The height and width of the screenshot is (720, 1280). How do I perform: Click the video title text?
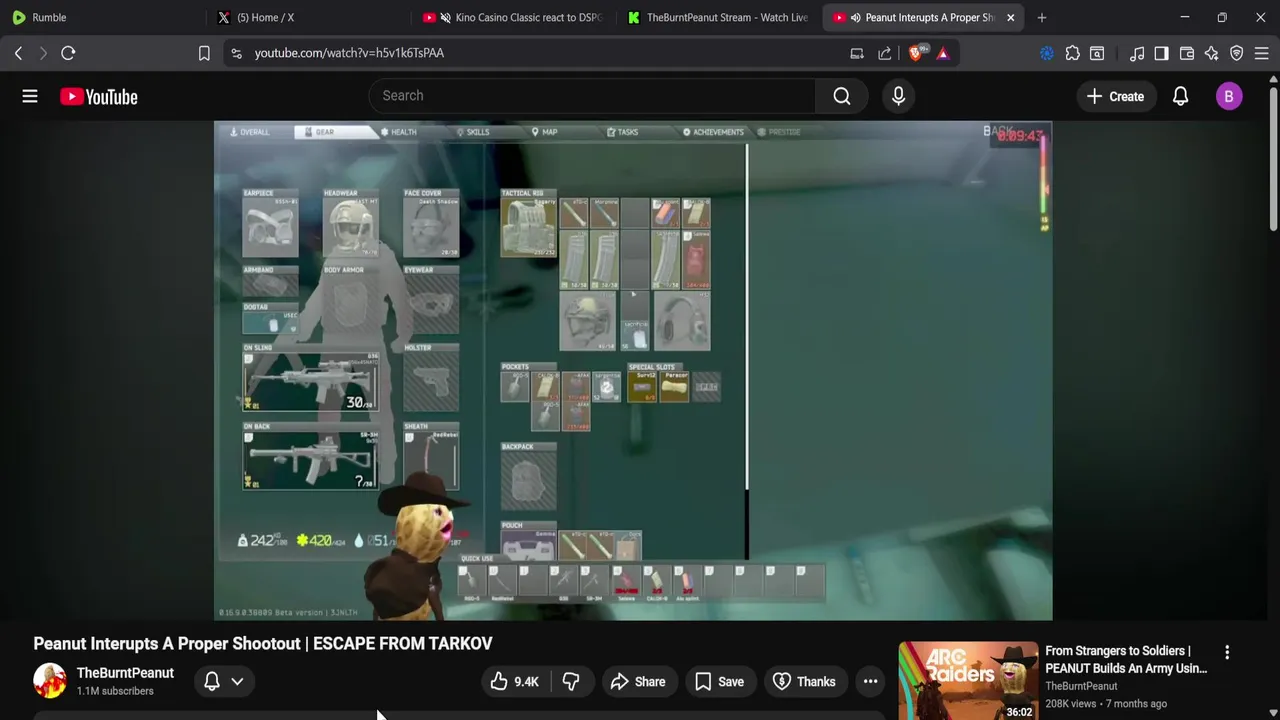coord(263,643)
